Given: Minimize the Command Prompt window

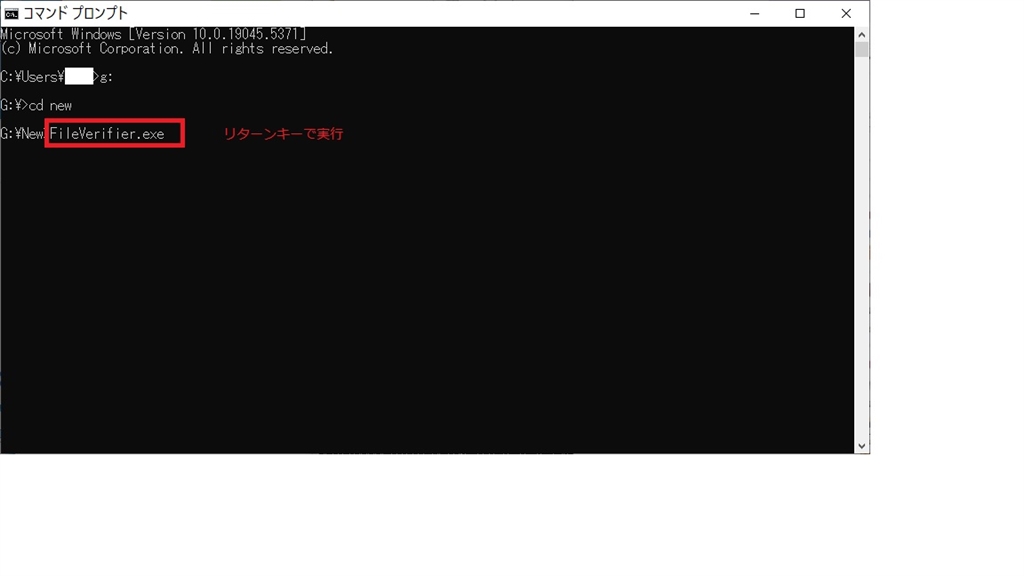Looking at the screenshot, I should pyautogui.click(x=754, y=14).
